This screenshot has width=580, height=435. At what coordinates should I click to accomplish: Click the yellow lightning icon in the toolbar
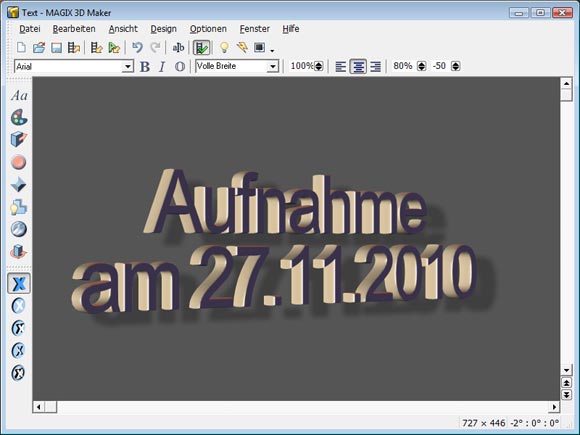[242, 47]
